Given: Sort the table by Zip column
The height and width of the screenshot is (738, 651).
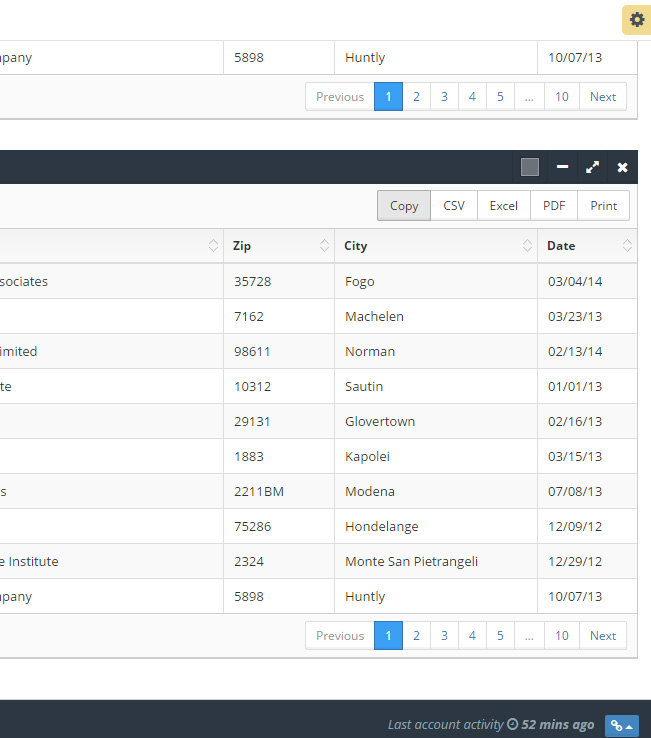Looking at the screenshot, I should pyautogui.click(x=279, y=246).
